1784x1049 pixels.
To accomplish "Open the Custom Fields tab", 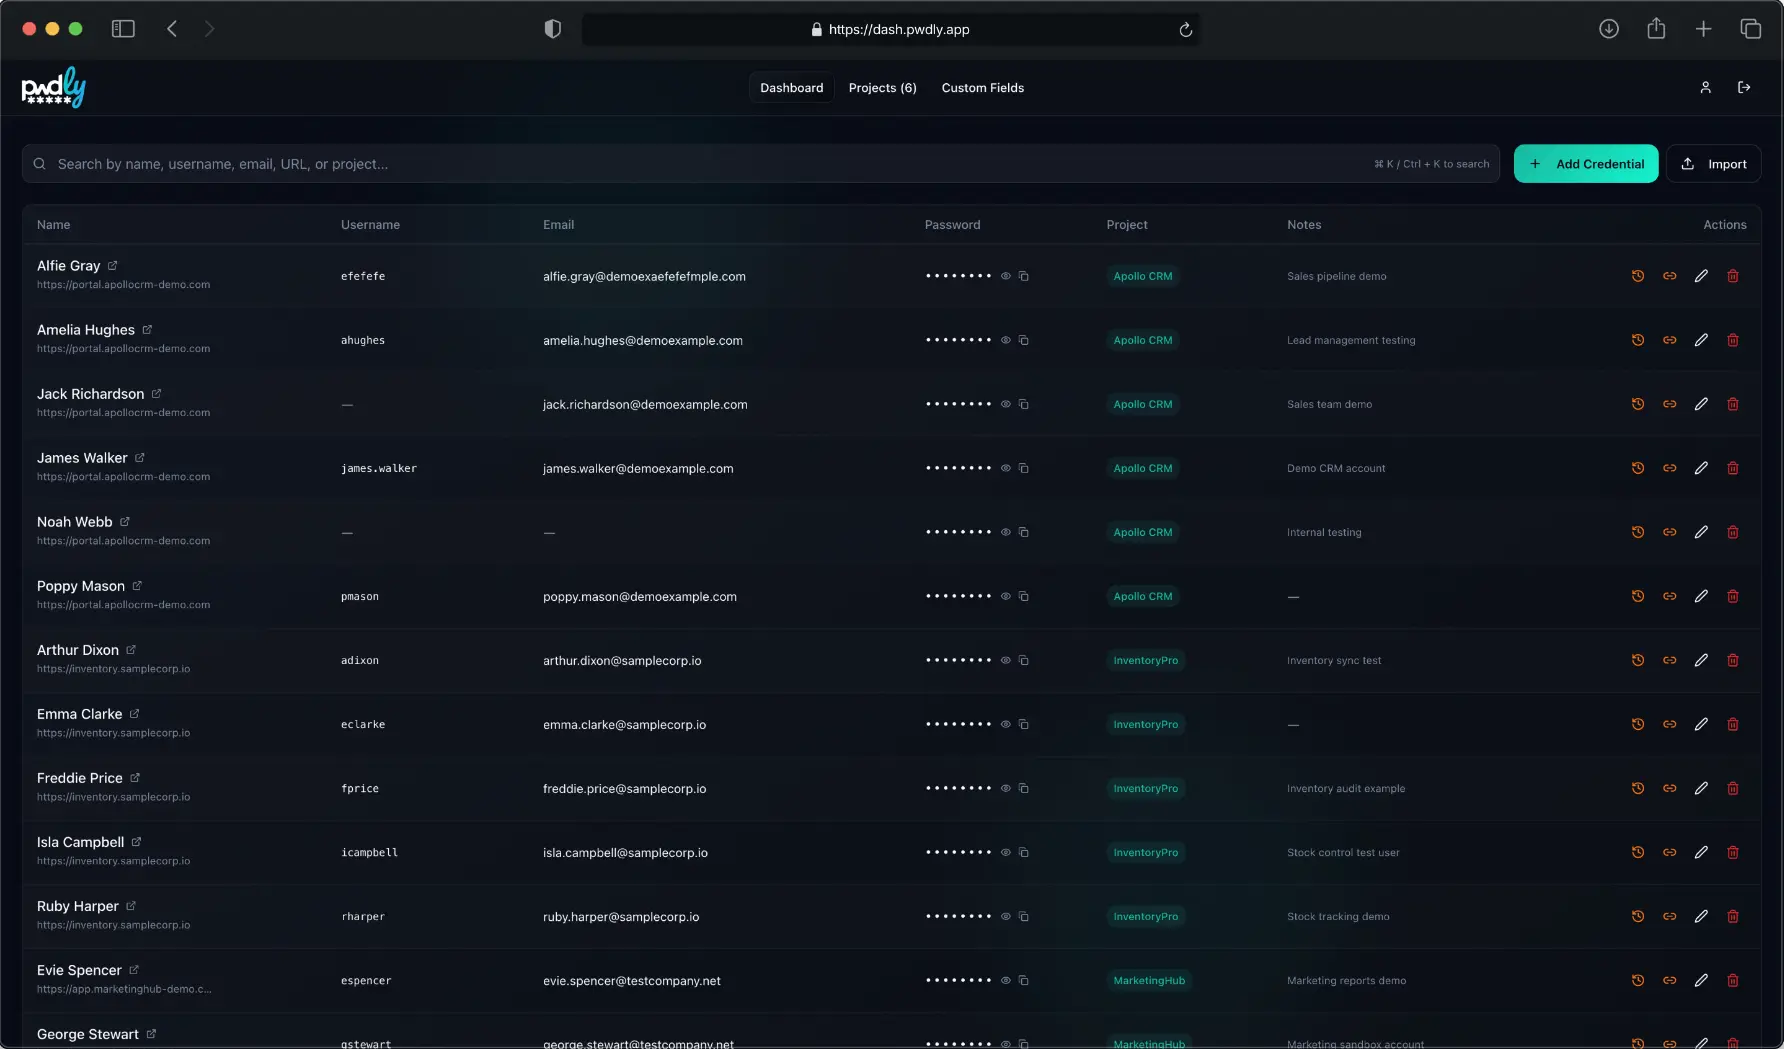I will 983,88.
